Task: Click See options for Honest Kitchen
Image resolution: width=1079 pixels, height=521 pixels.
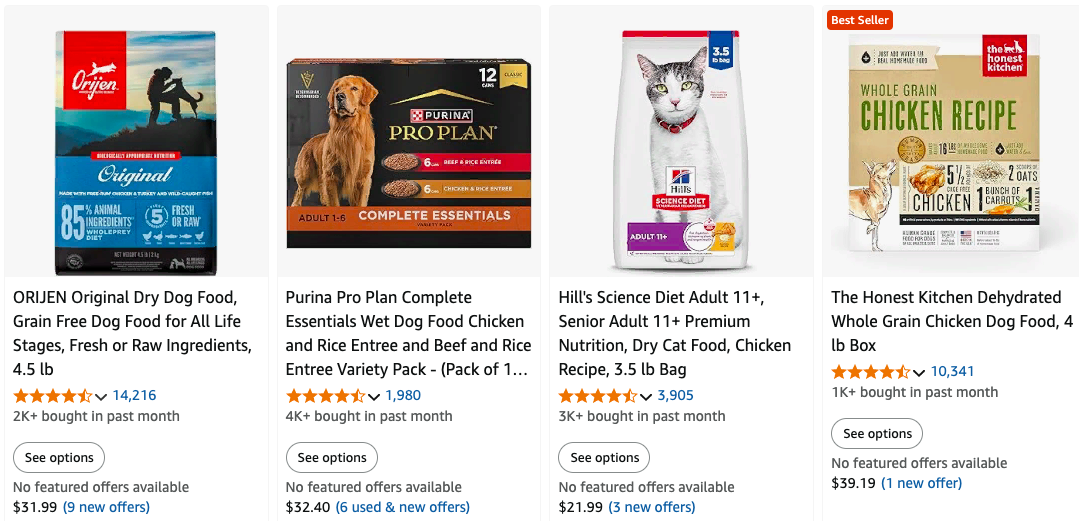Action: (x=877, y=434)
